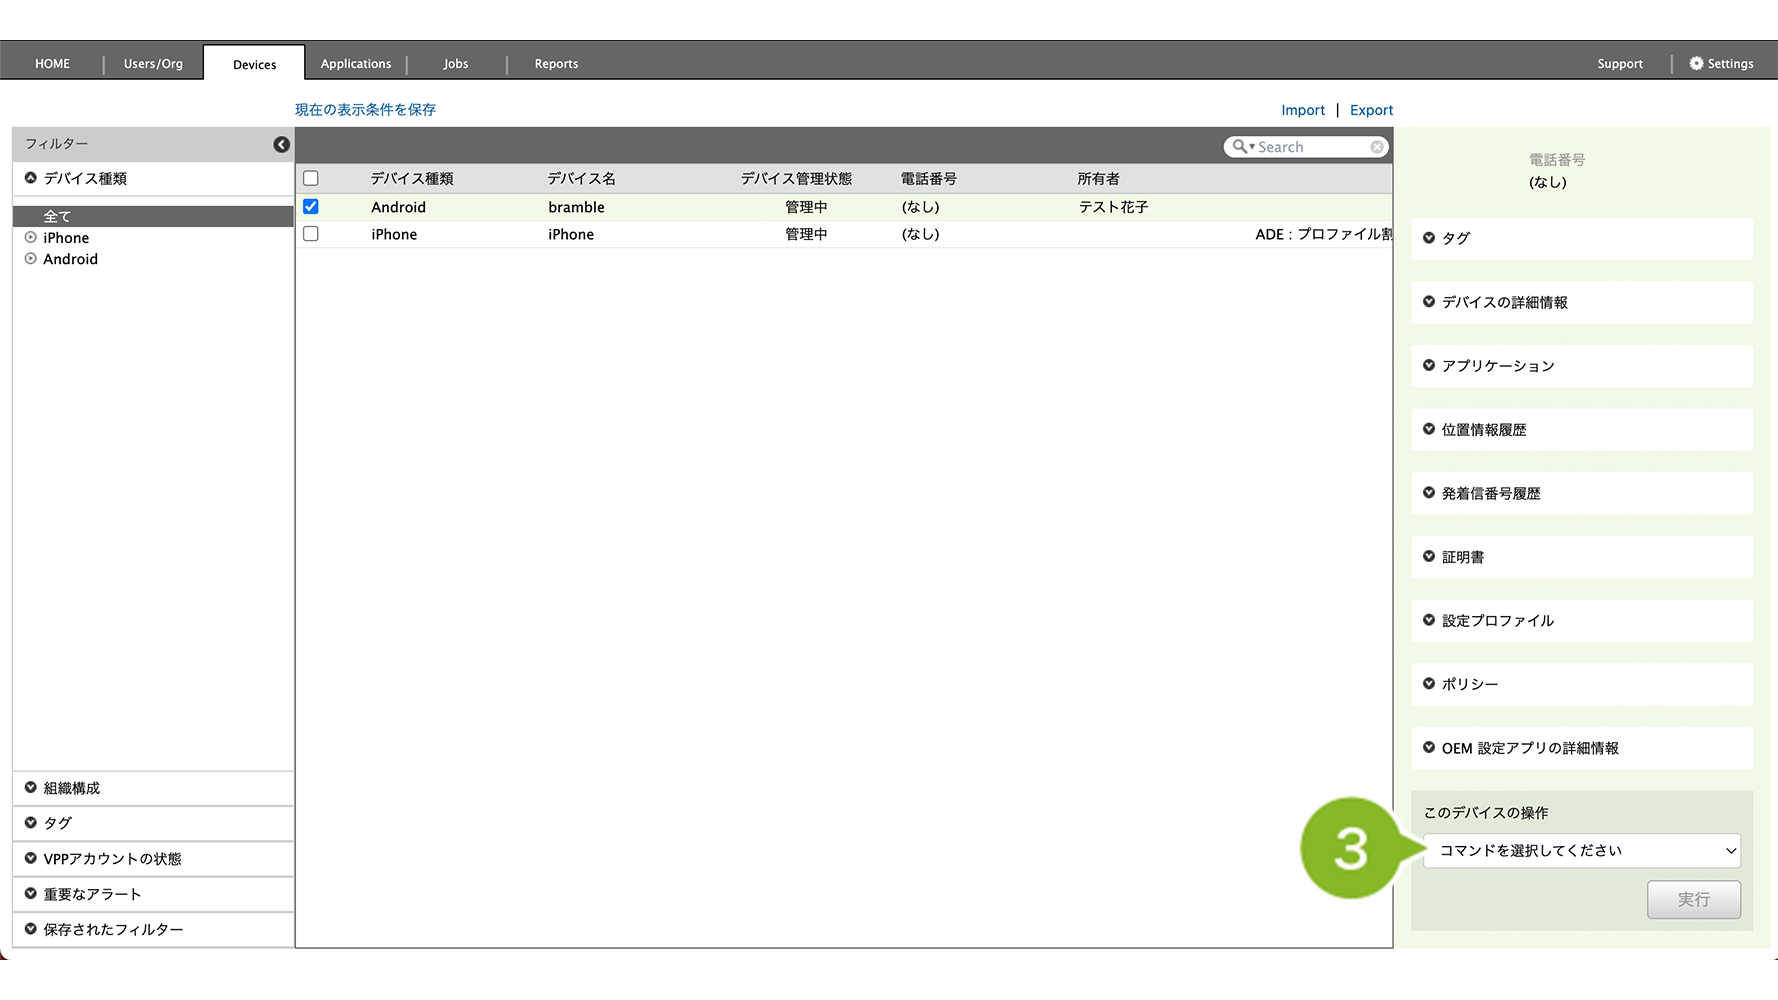The width and height of the screenshot is (1778, 1000).
Task: Clear the search field with X icon
Action: [1377, 147]
